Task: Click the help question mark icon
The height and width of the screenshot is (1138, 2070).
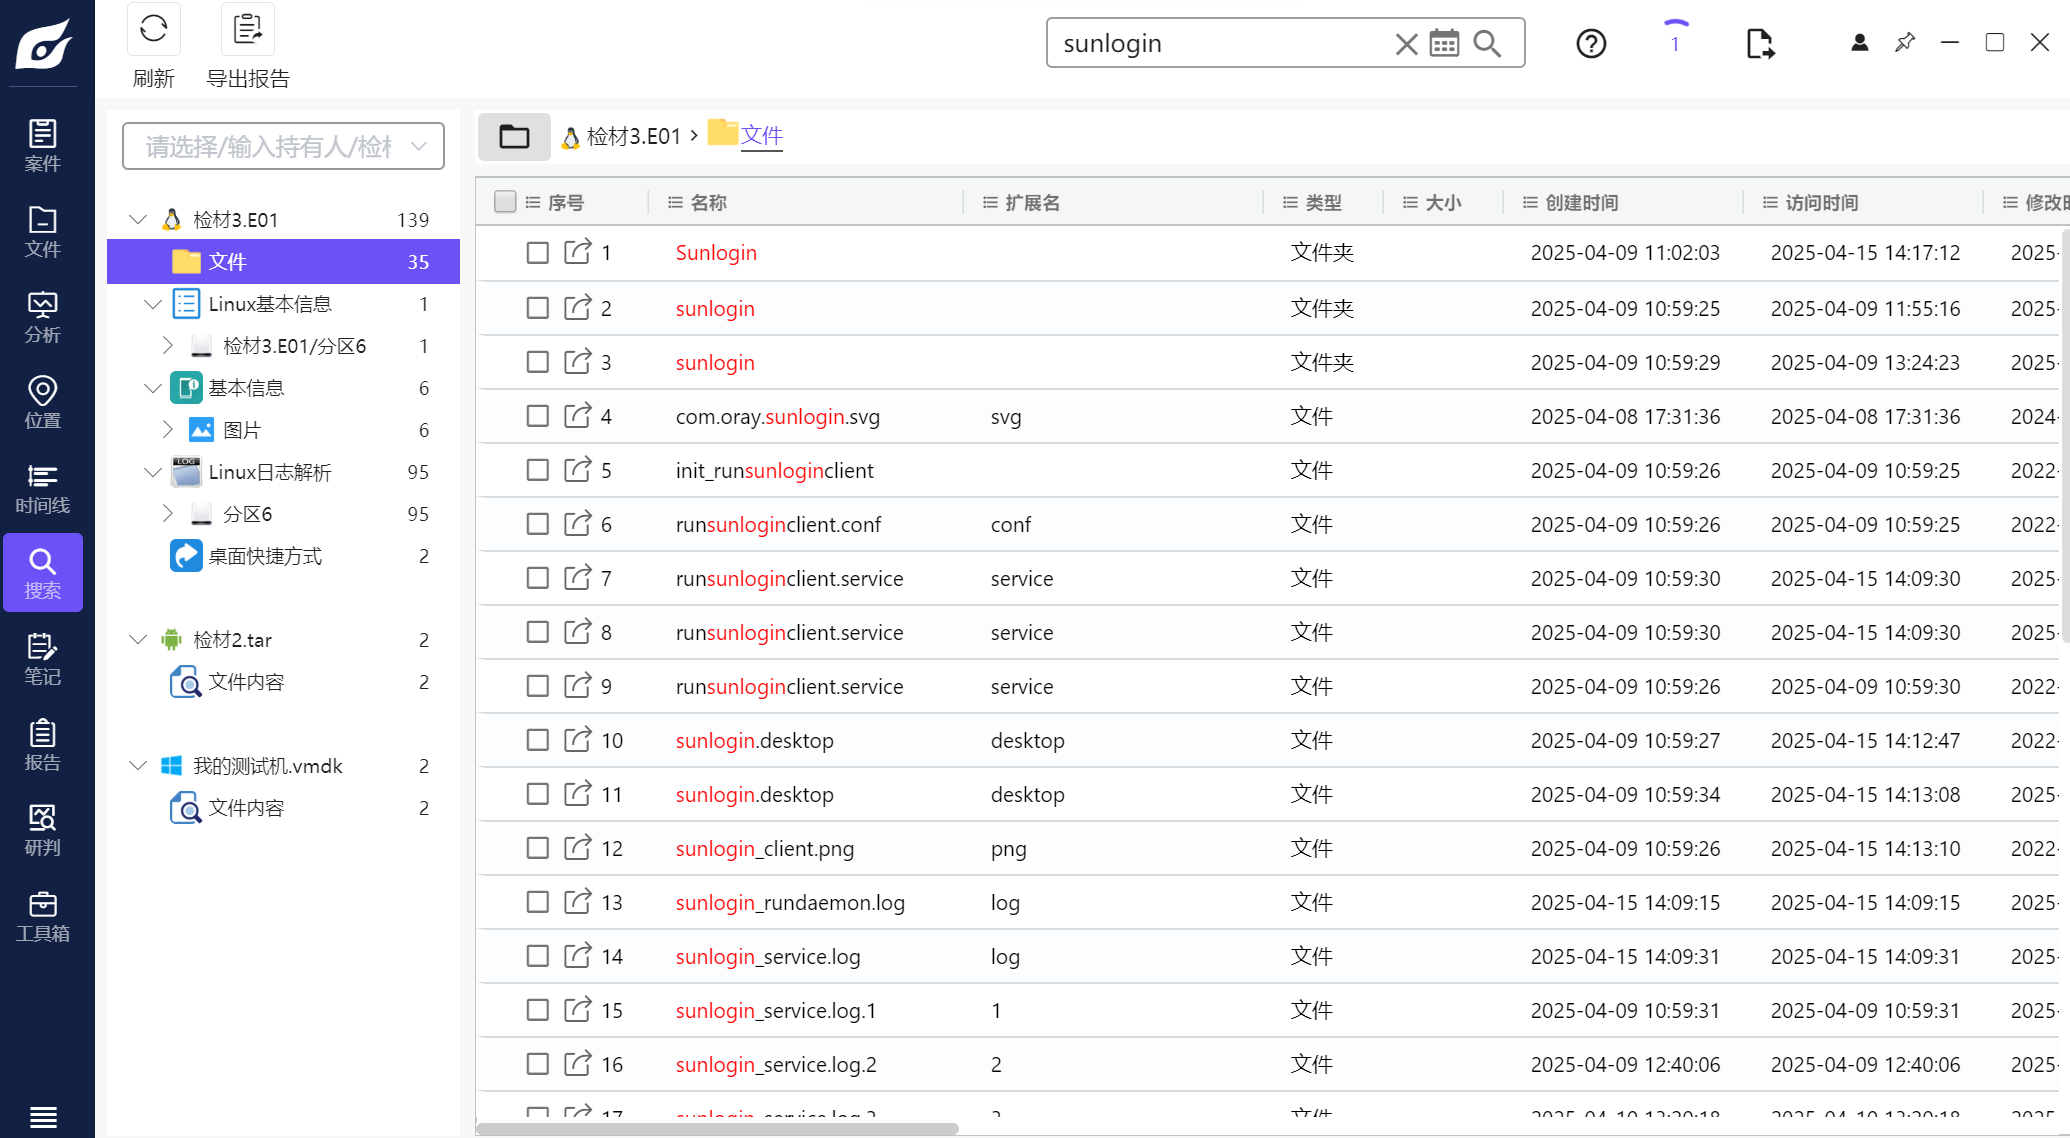Action: [x=1590, y=43]
